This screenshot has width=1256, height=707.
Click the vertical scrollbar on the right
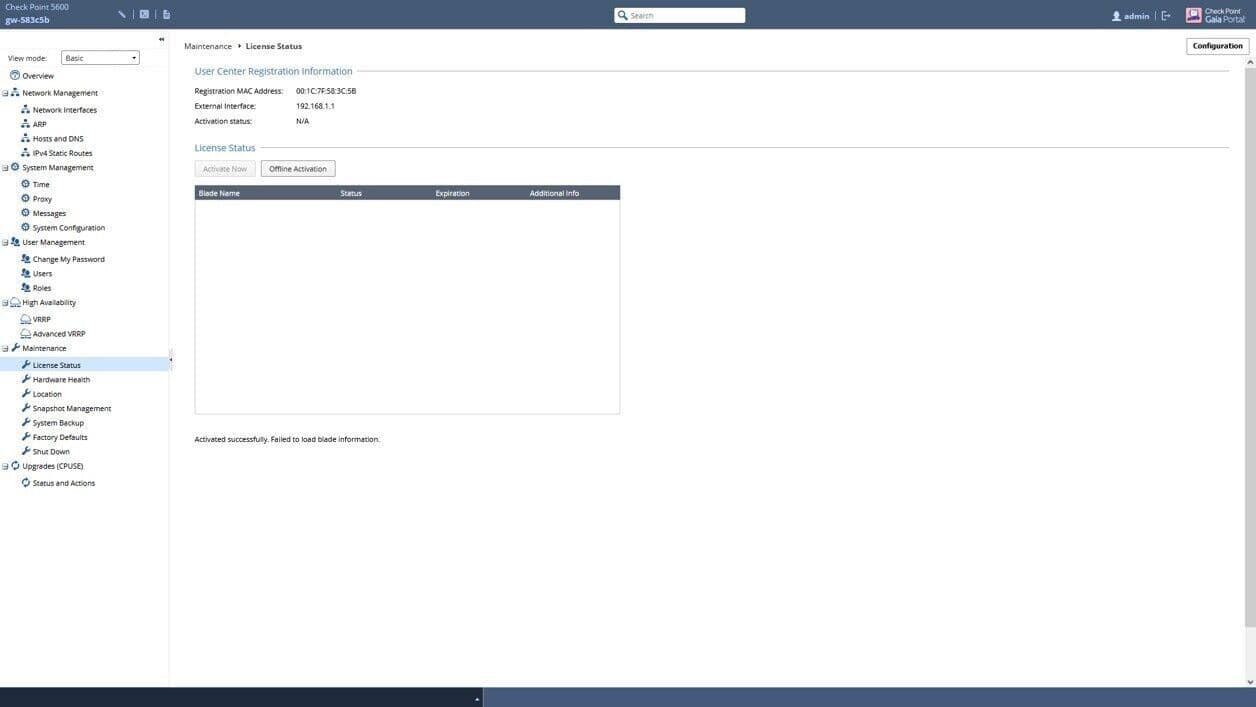1249,340
